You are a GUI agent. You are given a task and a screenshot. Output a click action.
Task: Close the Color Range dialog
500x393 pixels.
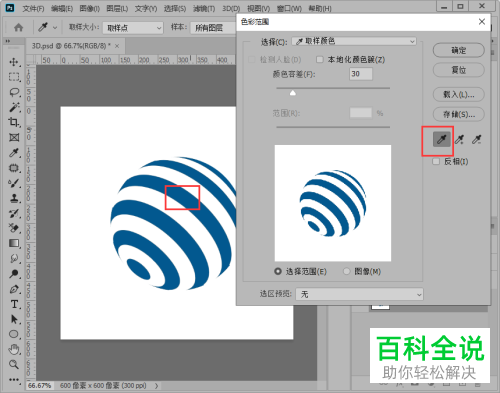pyautogui.click(x=482, y=22)
